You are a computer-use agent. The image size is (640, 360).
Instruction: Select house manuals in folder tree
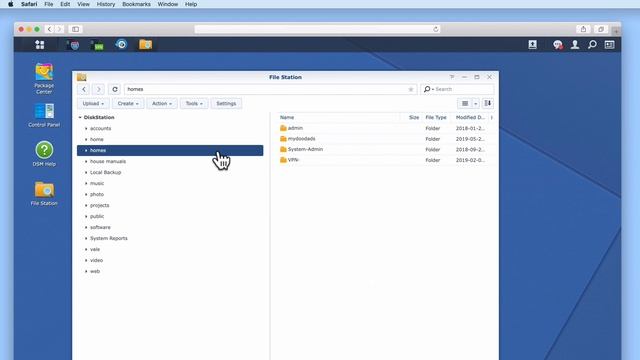(x=108, y=162)
